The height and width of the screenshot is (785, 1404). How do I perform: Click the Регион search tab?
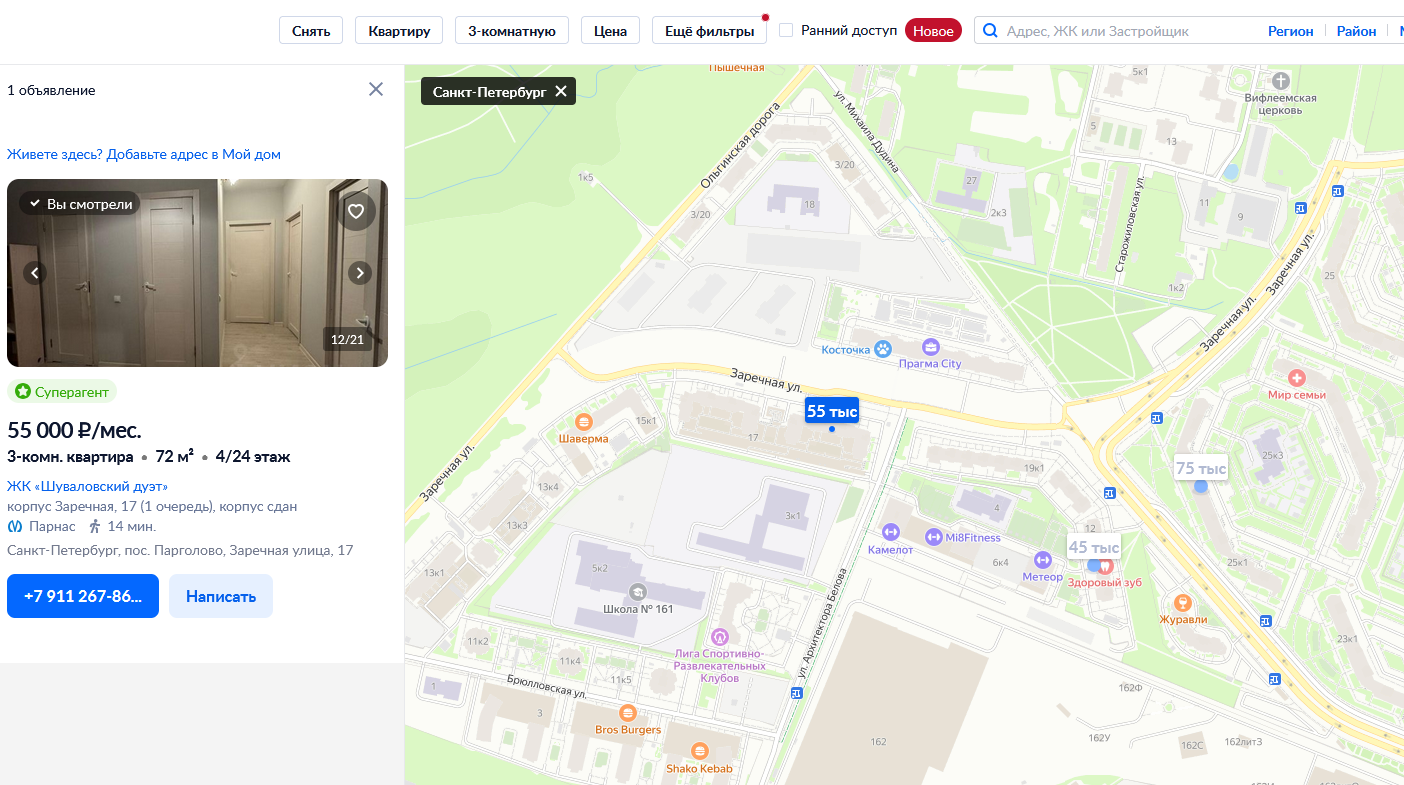1291,31
